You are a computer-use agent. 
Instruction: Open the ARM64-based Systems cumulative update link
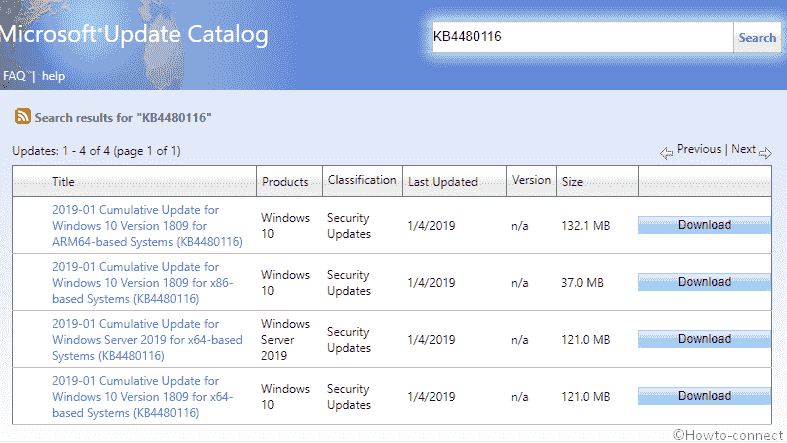tap(147, 226)
